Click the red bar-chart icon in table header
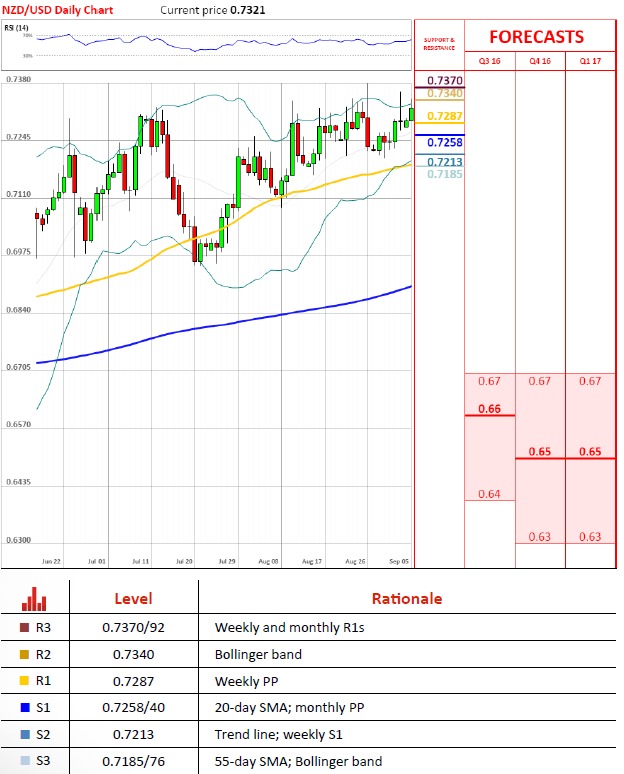The image size is (624, 774). [x=34, y=599]
